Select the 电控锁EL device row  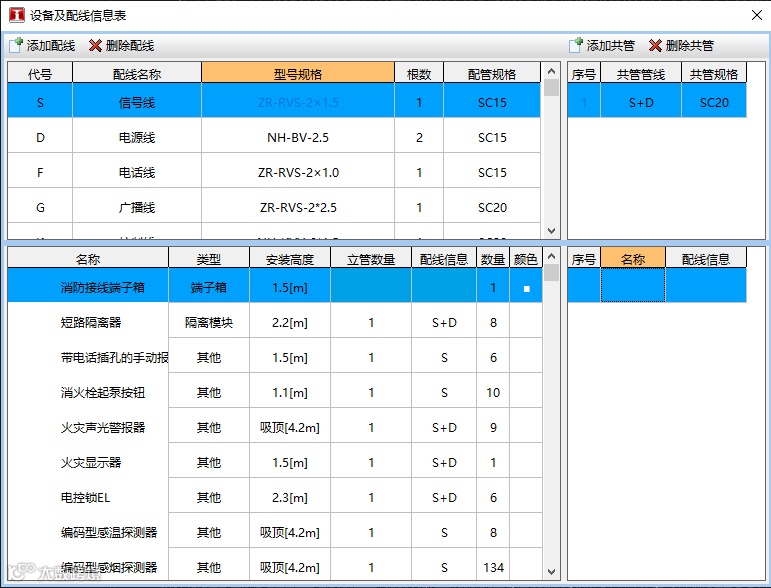[275, 496]
